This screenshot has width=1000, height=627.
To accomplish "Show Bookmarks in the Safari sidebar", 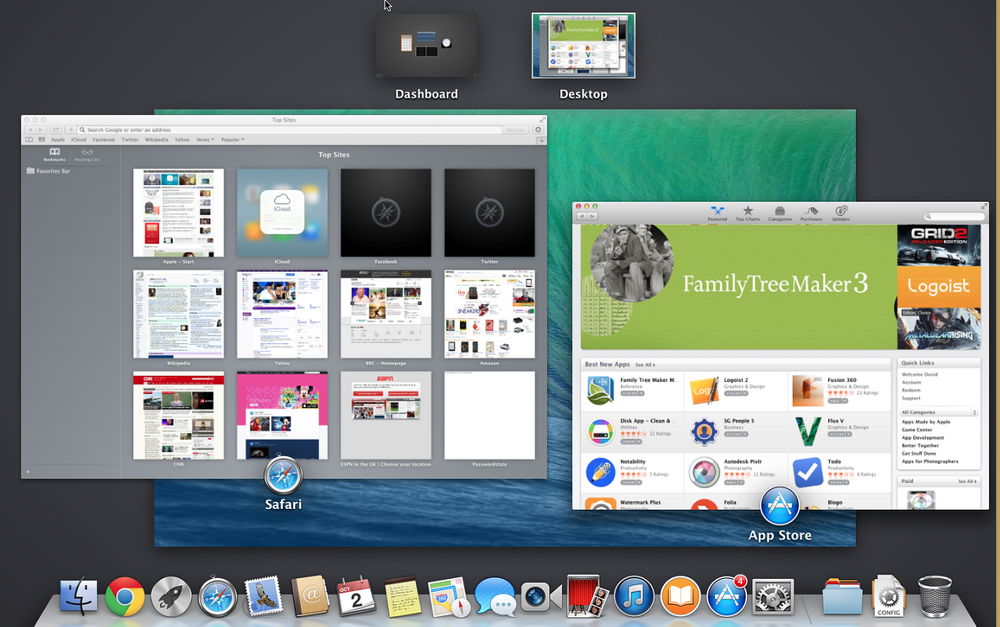I will pos(54,154).
